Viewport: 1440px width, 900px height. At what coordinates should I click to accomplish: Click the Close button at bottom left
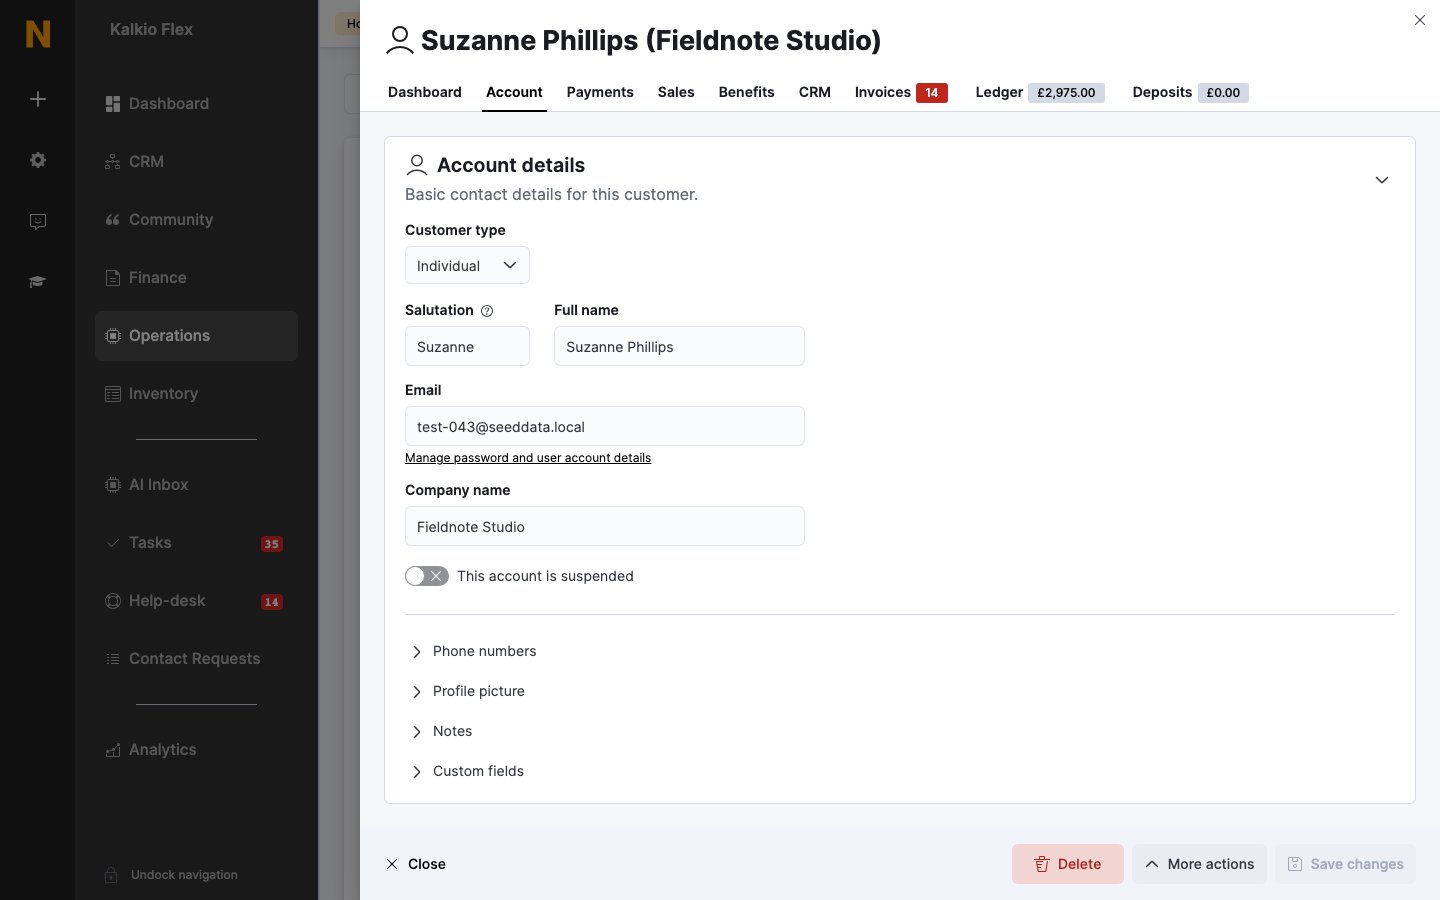416,864
